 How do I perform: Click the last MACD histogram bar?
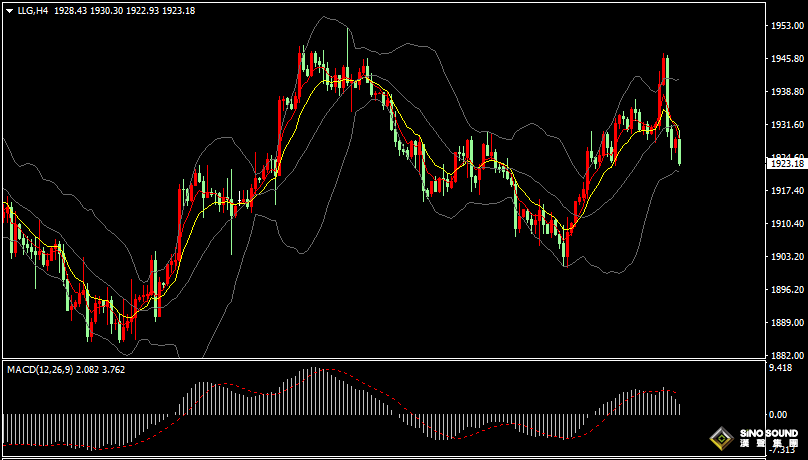pos(679,407)
